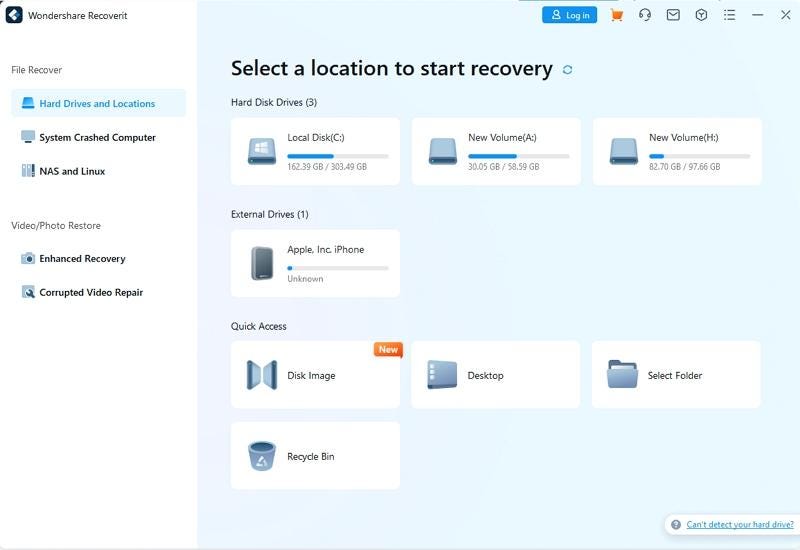
Task: Open the list menu icon in title bar
Action: [730, 15]
